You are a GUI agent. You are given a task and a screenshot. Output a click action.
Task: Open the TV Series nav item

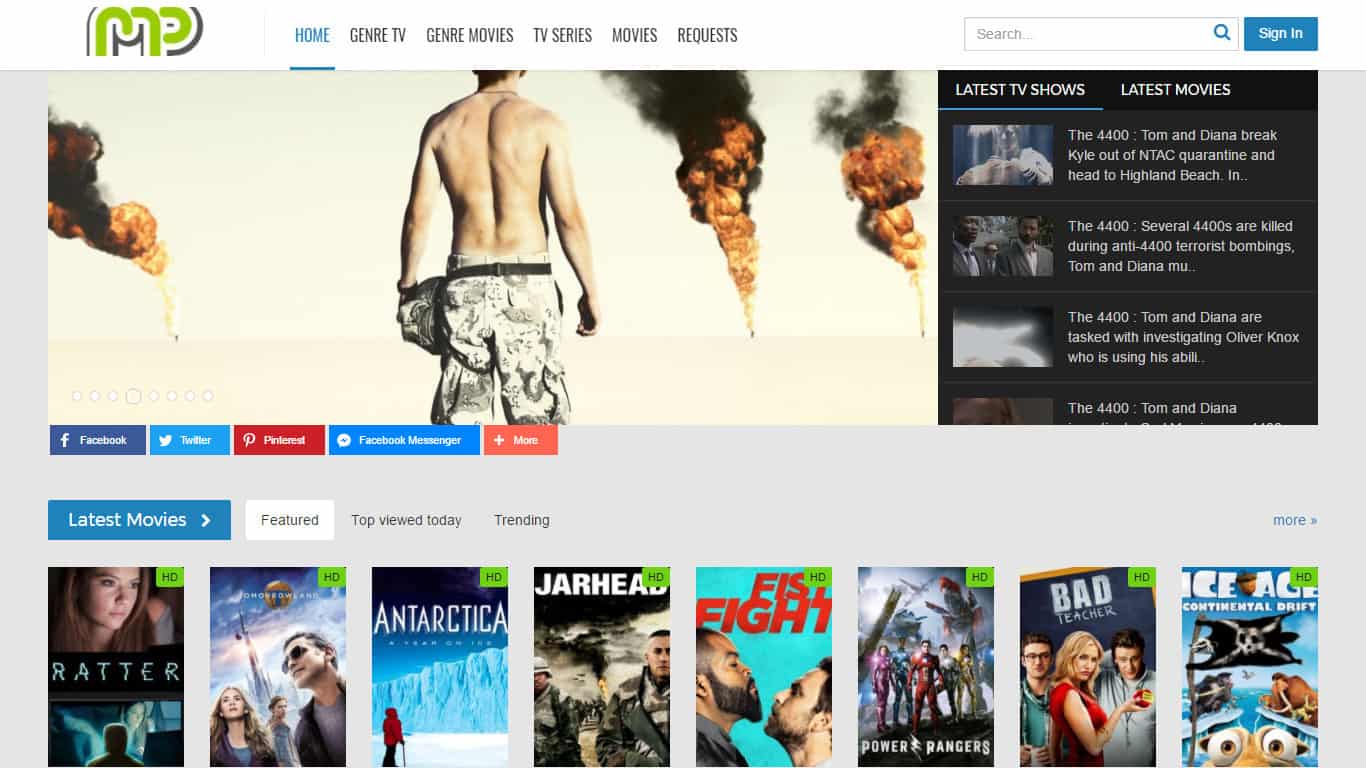(x=562, y=35)
